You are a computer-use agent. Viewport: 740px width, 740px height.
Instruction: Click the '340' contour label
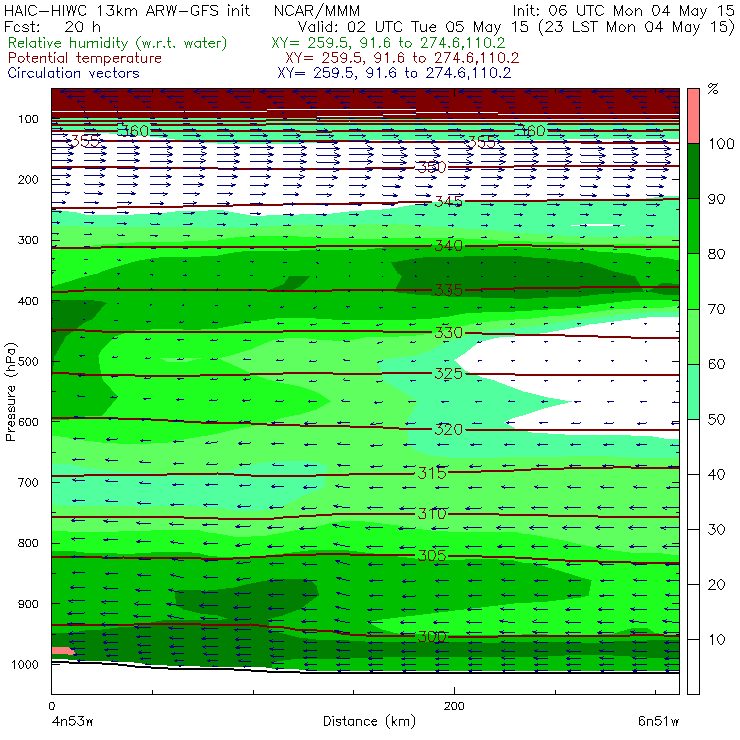(x=448, y=246)
